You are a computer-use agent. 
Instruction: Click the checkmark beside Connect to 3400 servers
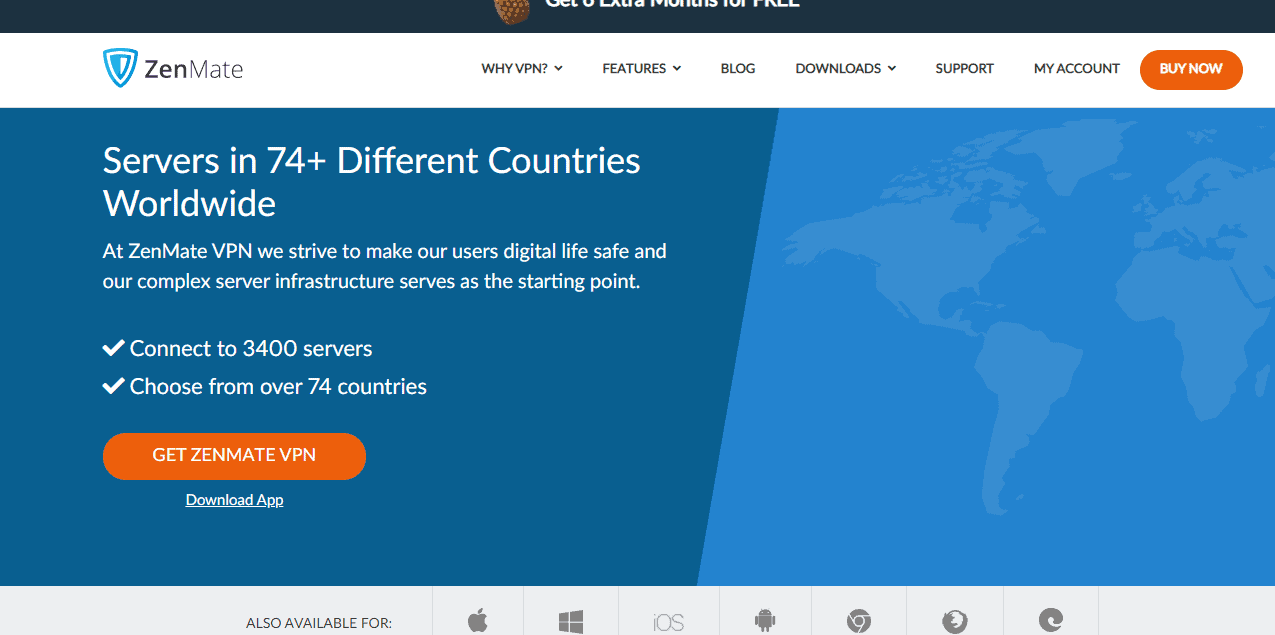[x=112, y=347]
